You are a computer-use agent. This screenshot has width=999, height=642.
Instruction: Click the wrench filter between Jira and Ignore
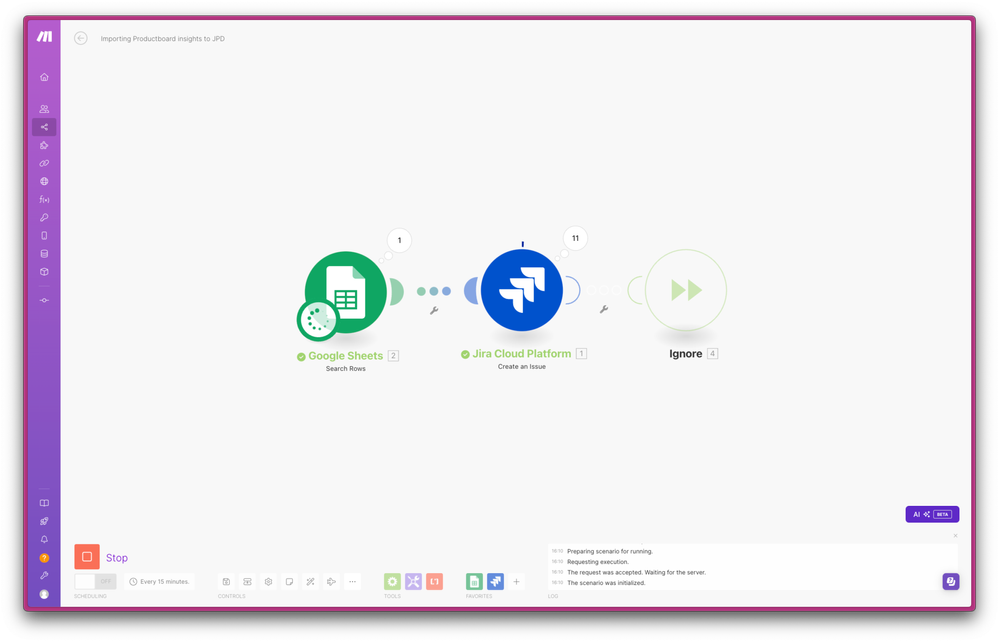click(604, 310)
